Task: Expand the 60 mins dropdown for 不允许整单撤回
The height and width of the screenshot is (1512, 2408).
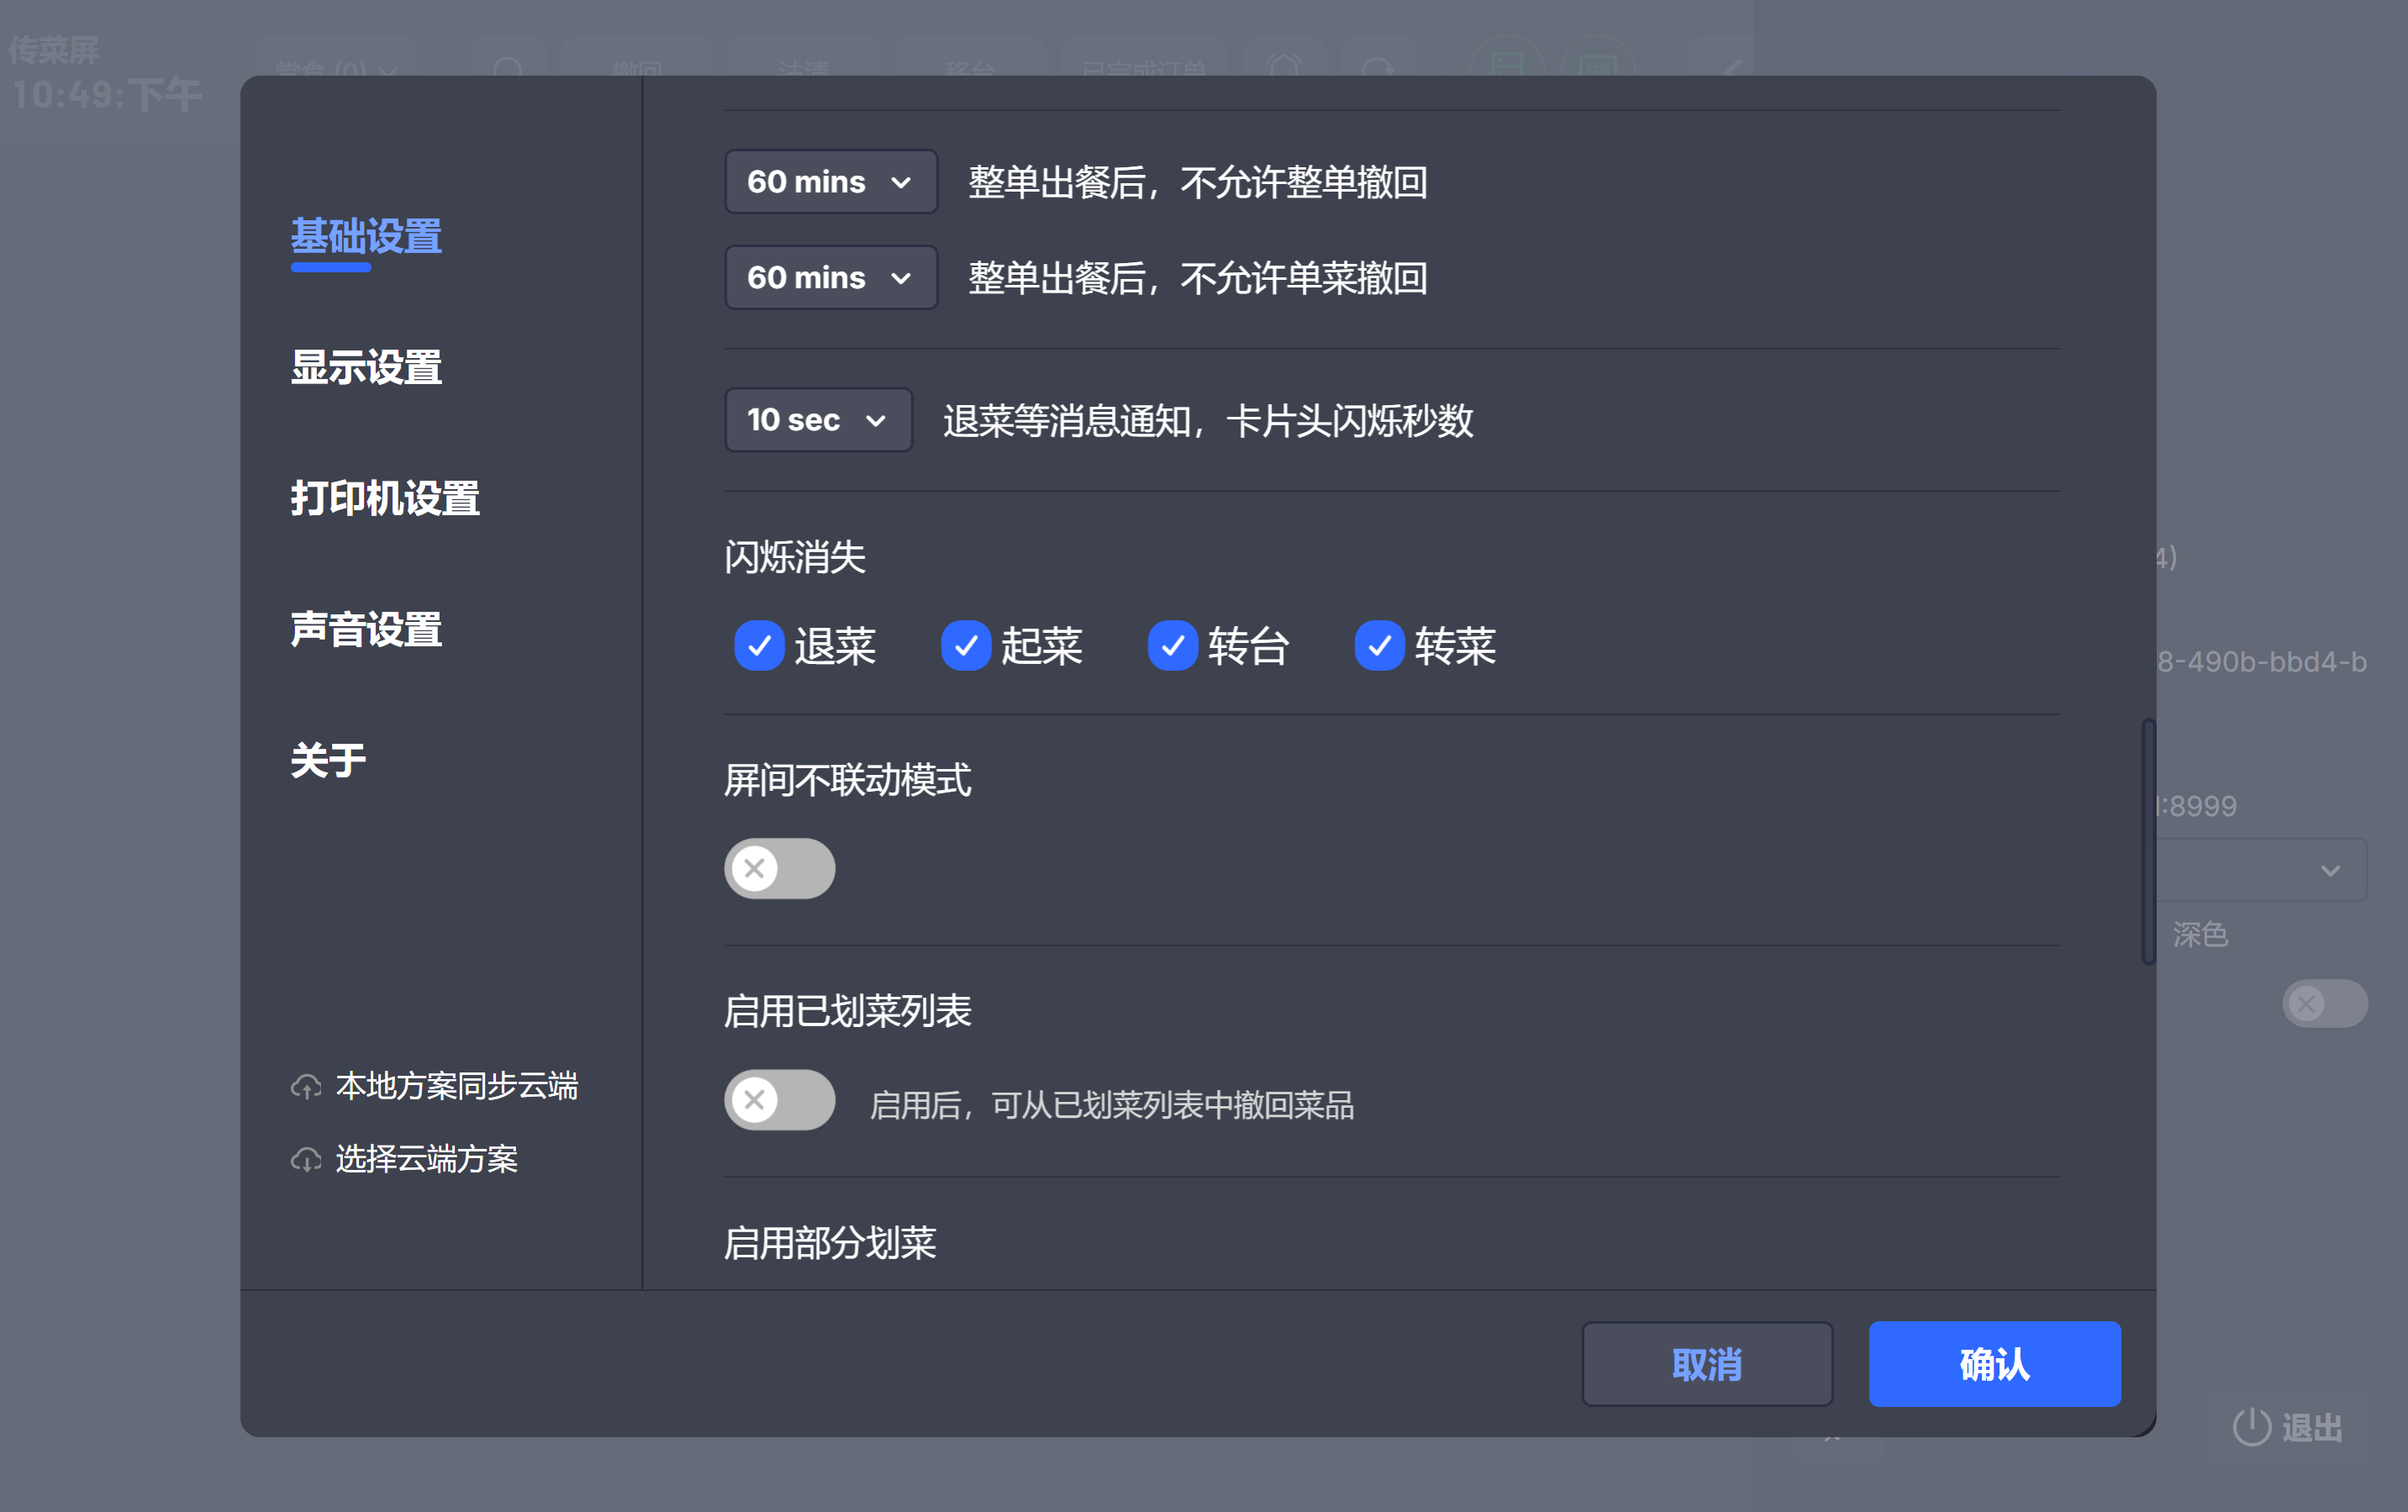Action: pyautogui.click(x=830, y=182)
